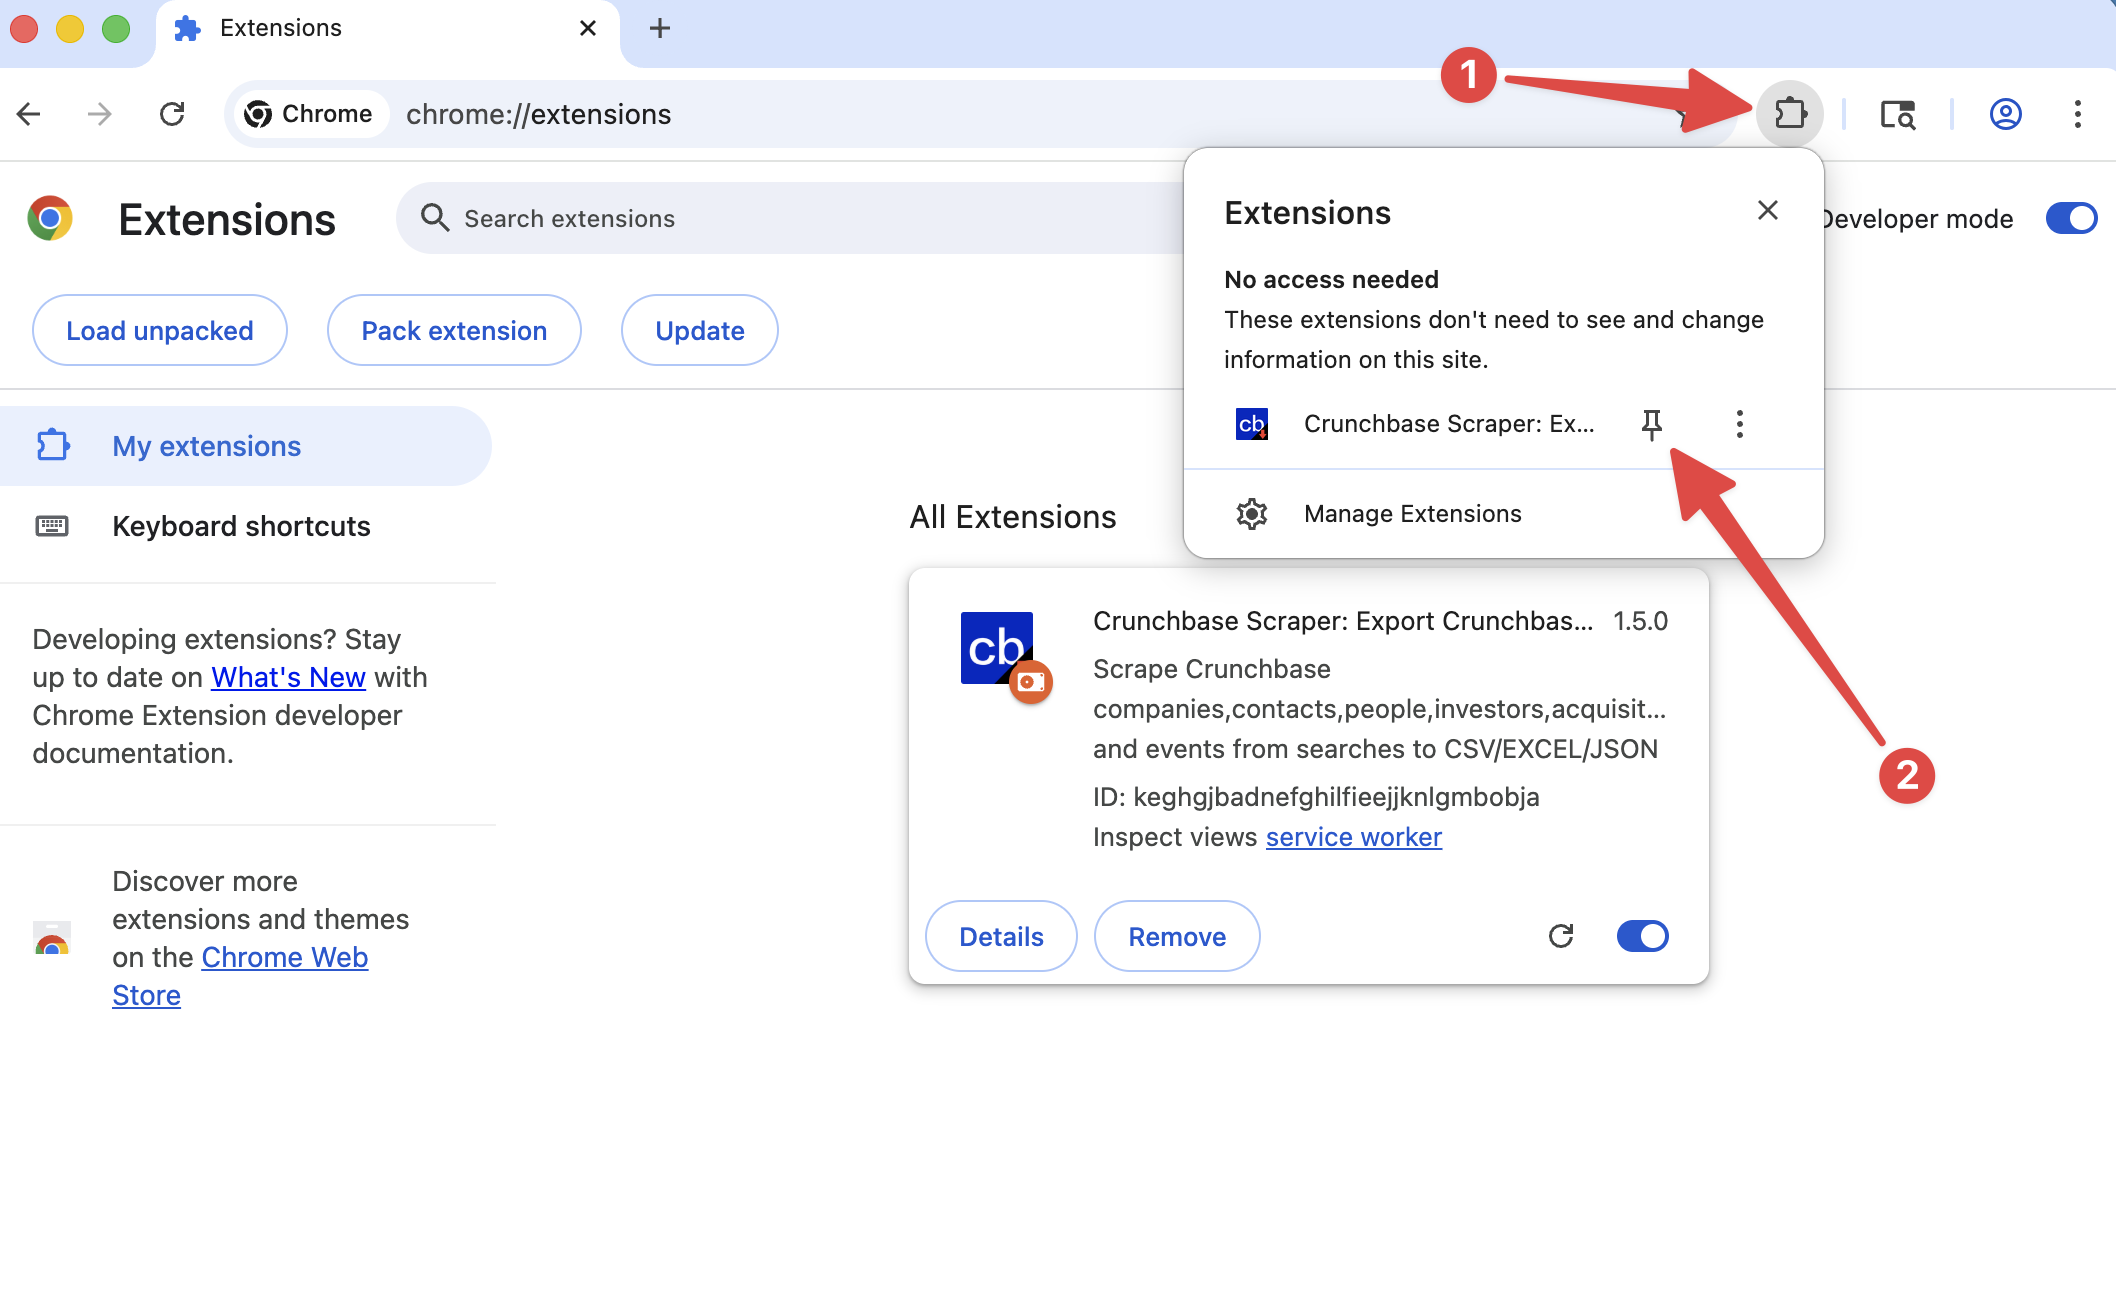
Task: Click the search magnifier icon
Action: click(435, 217)
